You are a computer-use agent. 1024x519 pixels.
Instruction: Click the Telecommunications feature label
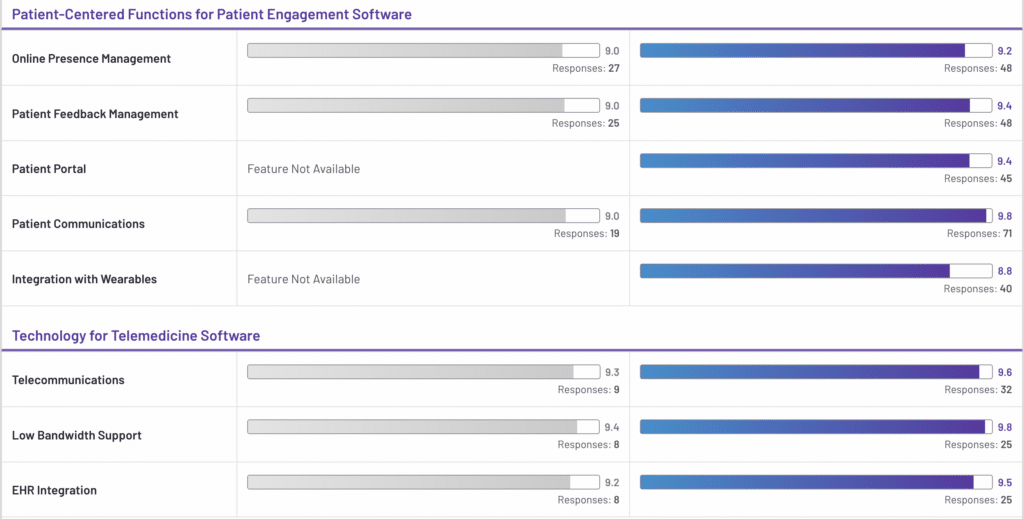point(68,380)
